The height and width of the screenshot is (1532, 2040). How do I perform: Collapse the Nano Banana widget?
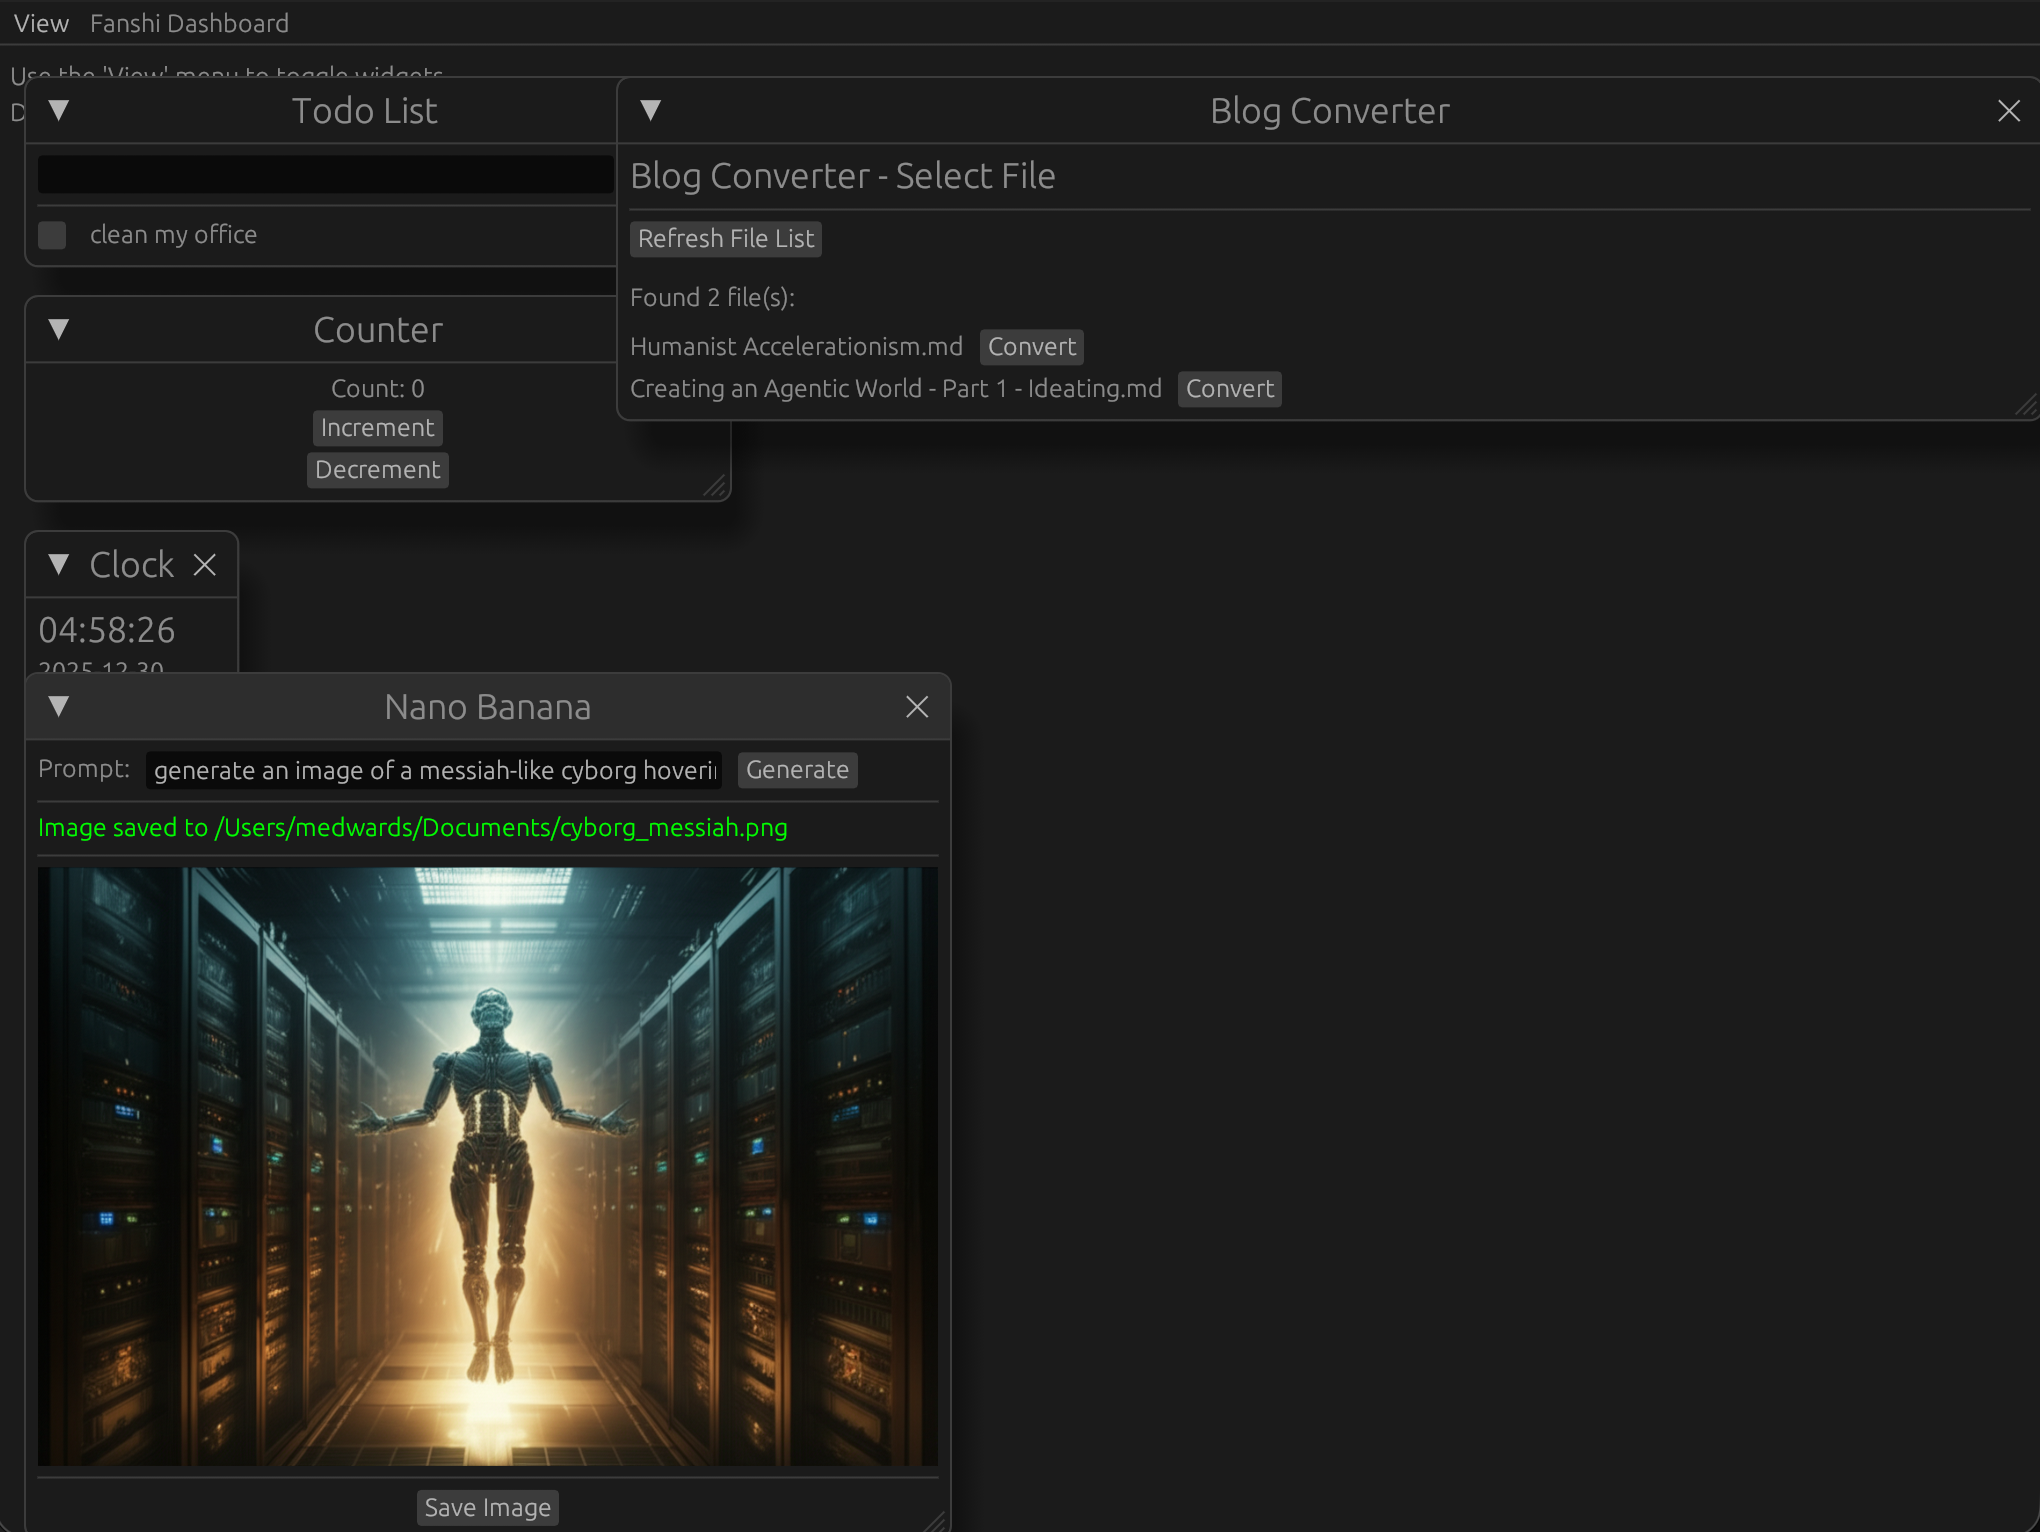click(x=58, y=706)
